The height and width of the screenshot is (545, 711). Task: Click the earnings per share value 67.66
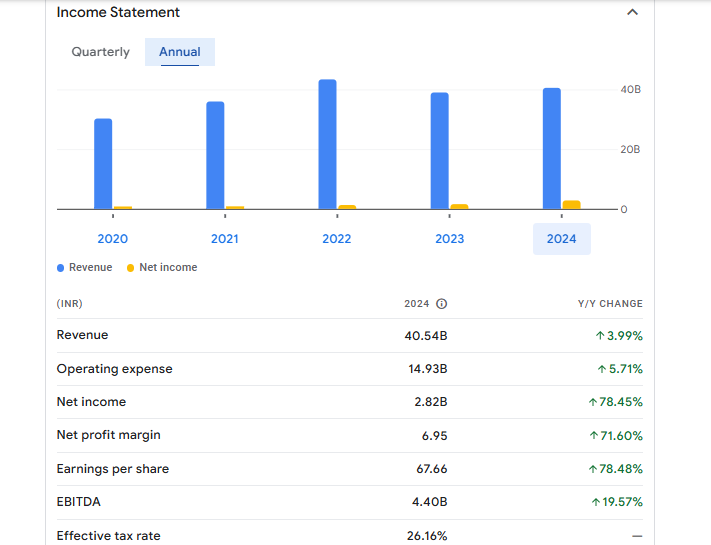[x=432, y=469]
